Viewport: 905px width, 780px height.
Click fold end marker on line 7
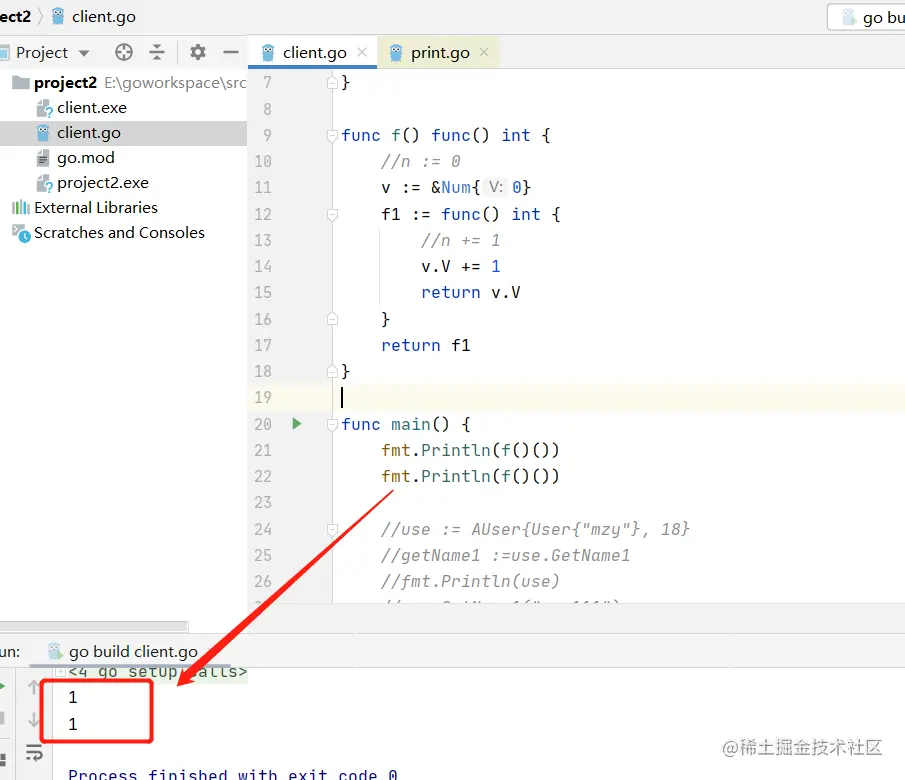pos(332,83)
